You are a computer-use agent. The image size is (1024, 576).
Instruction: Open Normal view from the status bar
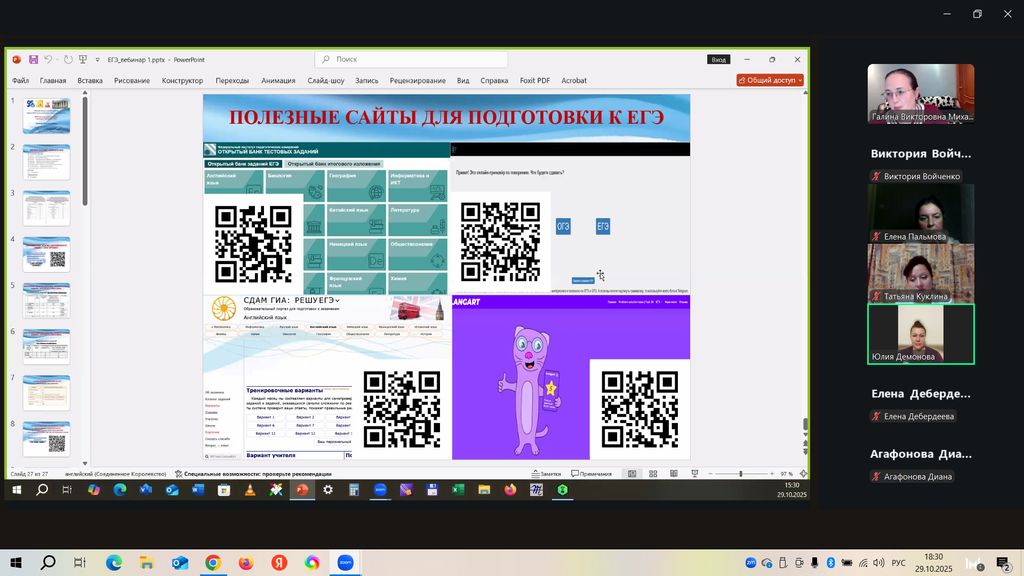click(631, 474)
